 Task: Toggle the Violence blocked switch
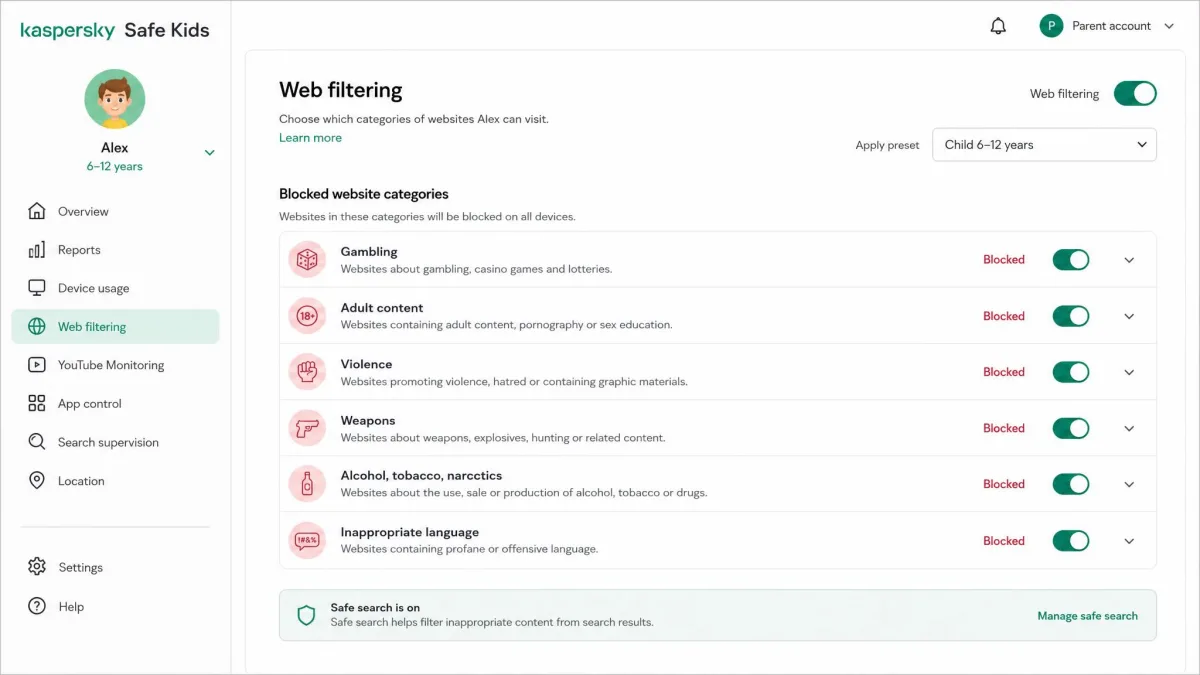pos(1070,372)
